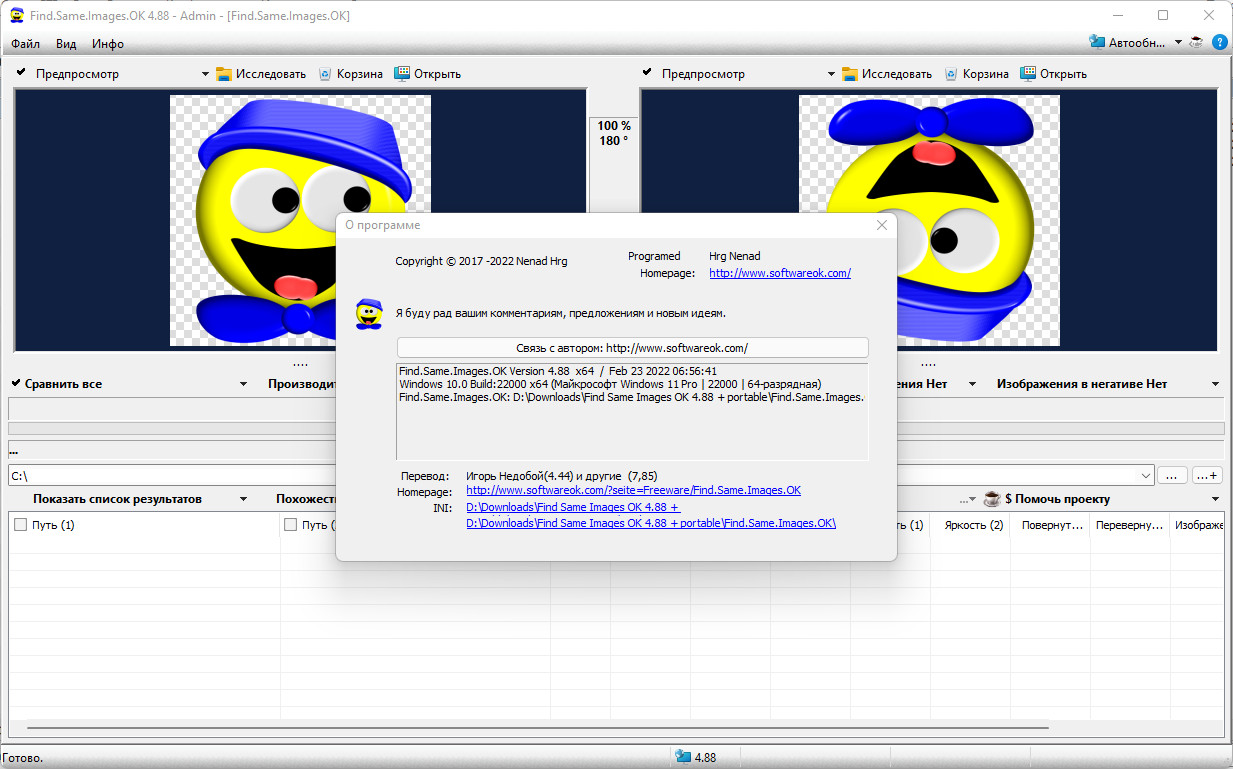Toggle the left Предпросмотр checkmark
This screenshot has width=1233, height=769.
click(x=21, y=73)
